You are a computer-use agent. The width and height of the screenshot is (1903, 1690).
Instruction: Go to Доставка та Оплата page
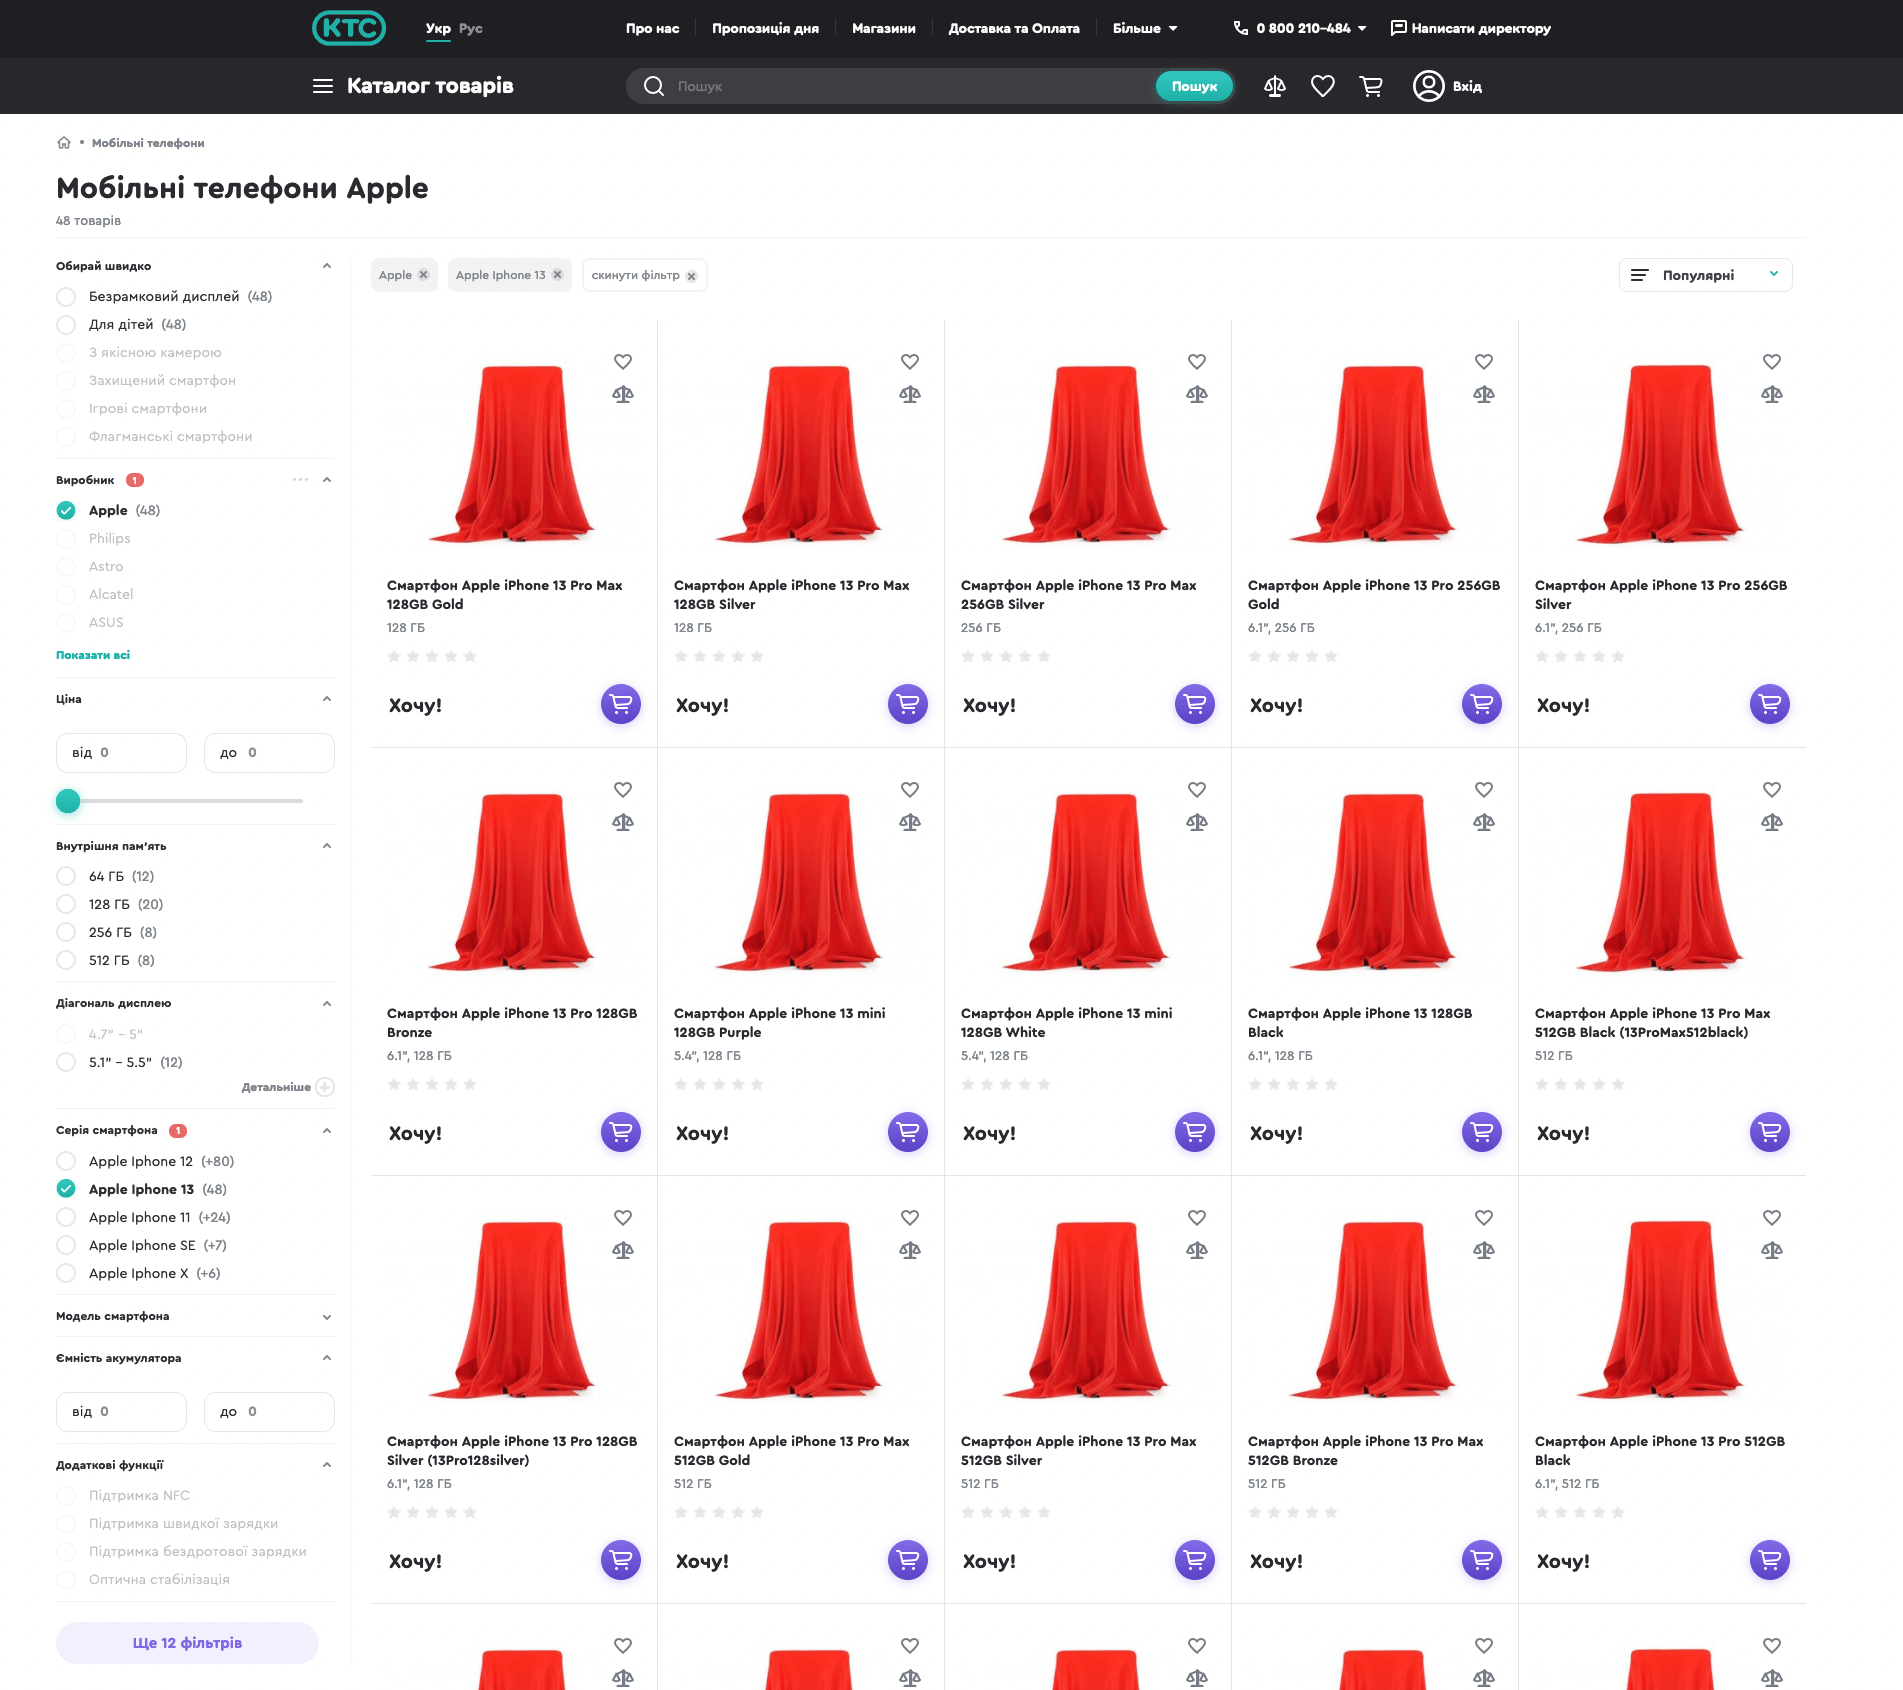click(1013, 28)
